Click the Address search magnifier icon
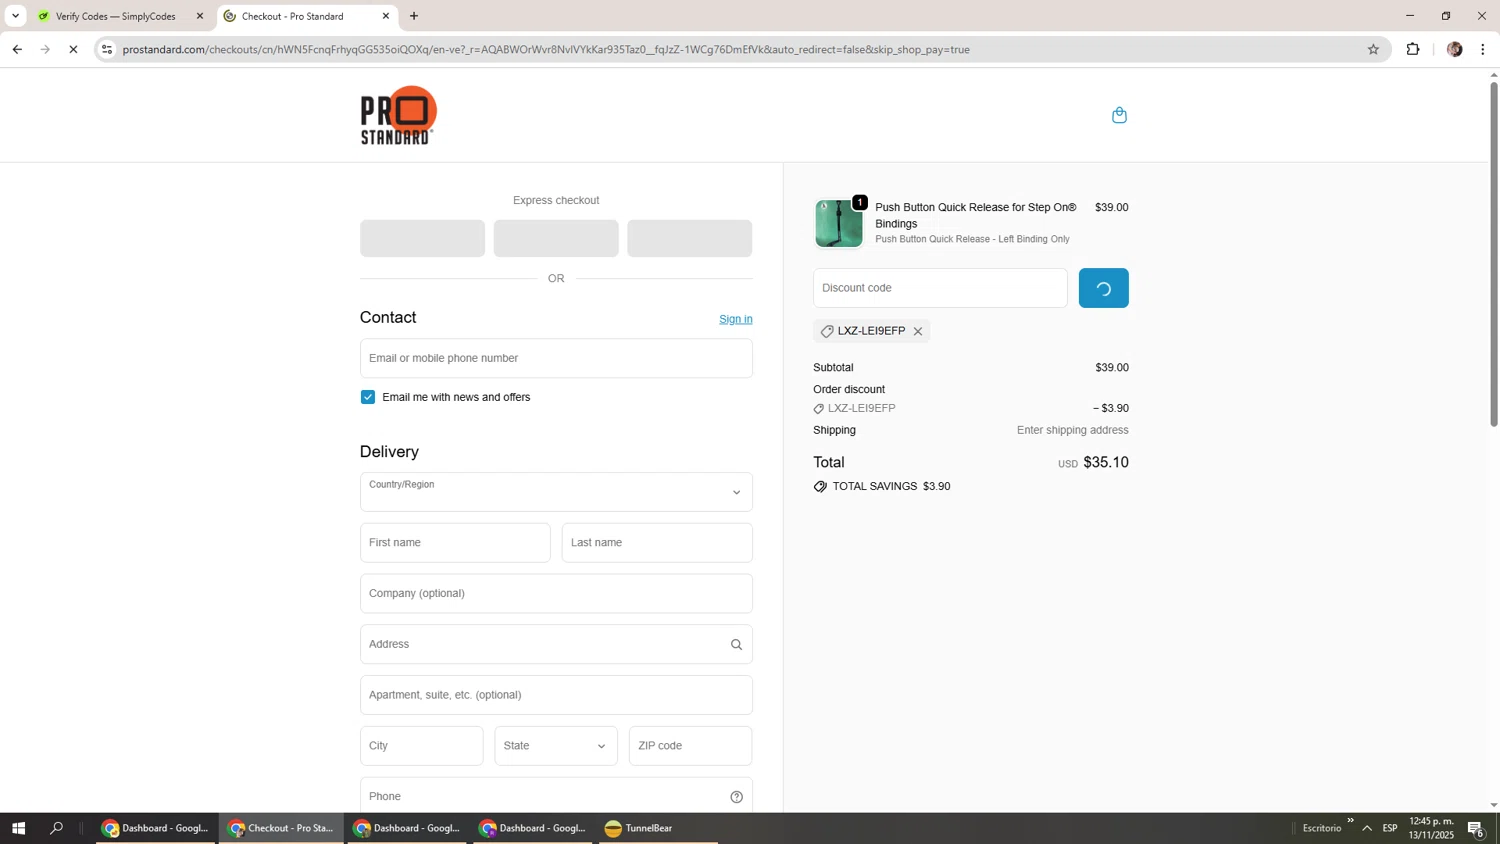The image size is (1500, 844). (736, 645)
